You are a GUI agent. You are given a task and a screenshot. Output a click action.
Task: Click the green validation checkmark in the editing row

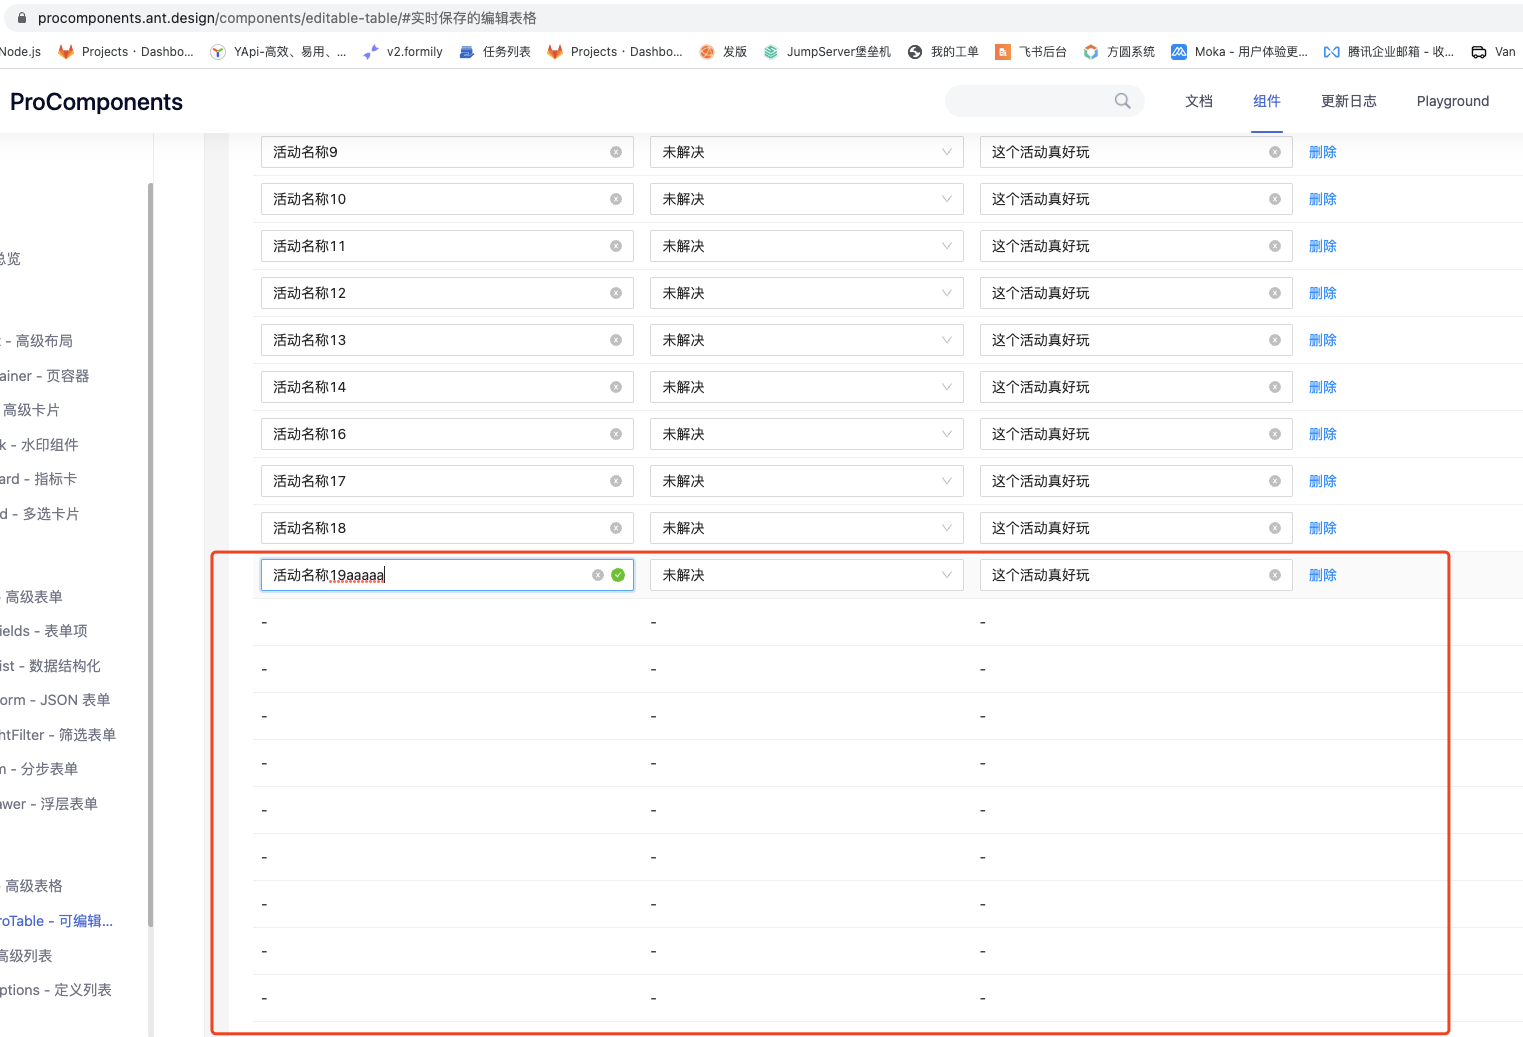(x=617, y=575)
